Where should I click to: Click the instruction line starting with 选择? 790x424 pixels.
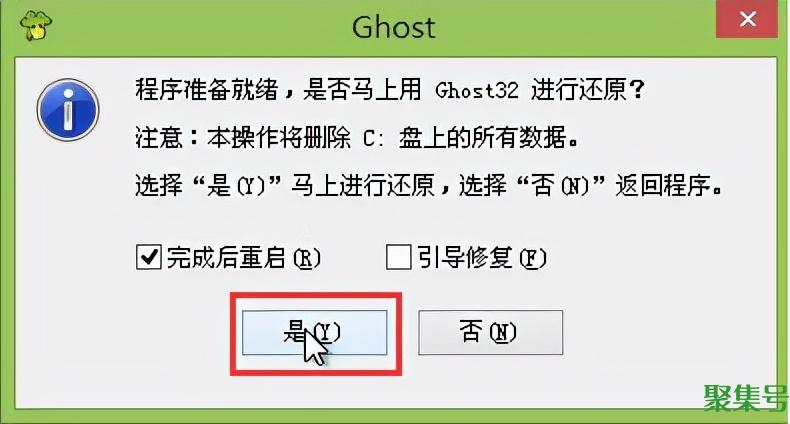point(430,186)
